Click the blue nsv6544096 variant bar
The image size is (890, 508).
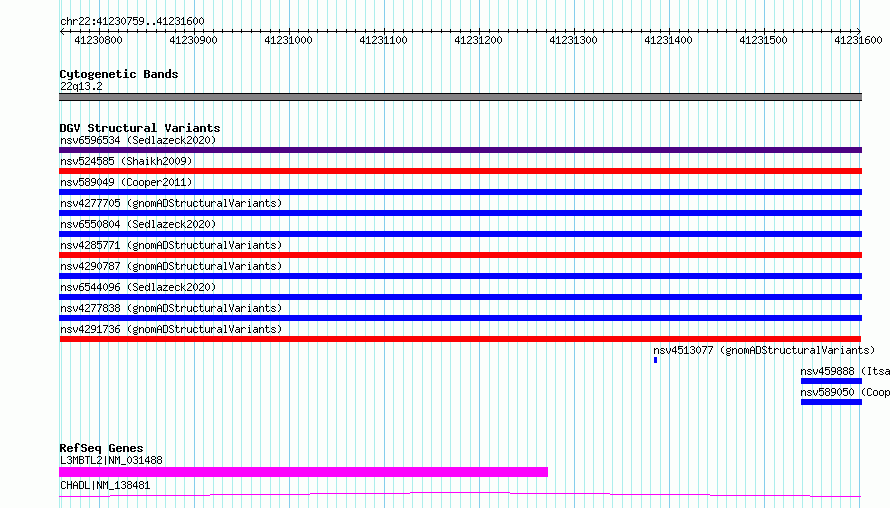[x=460, y=297]
